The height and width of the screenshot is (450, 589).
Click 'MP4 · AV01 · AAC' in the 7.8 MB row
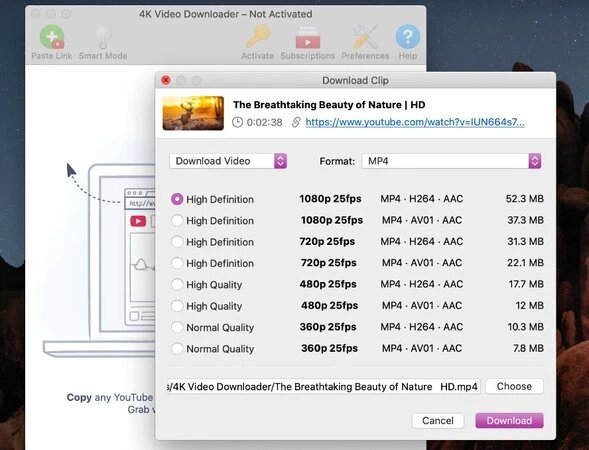point(422,349)
